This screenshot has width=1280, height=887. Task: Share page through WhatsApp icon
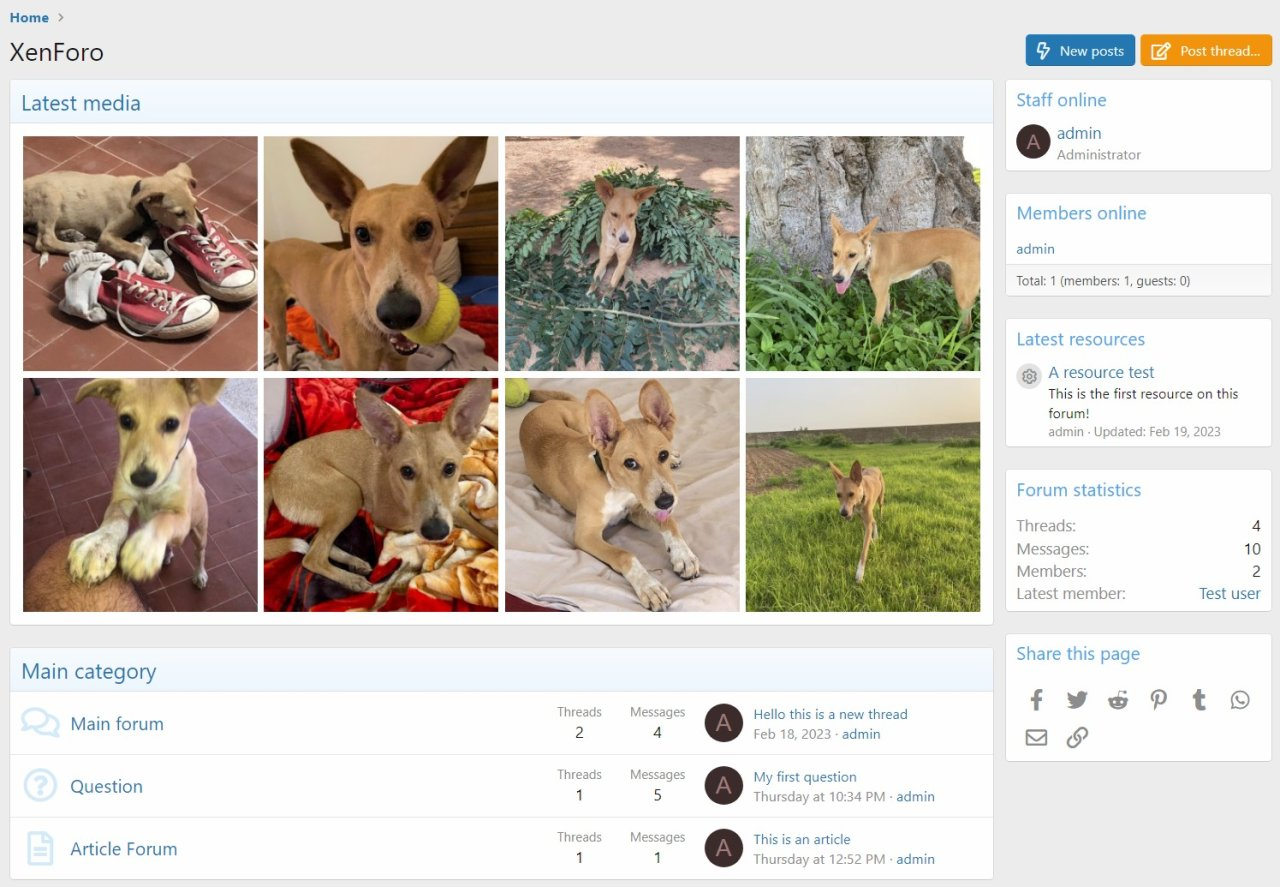(x=1240, y=700)
